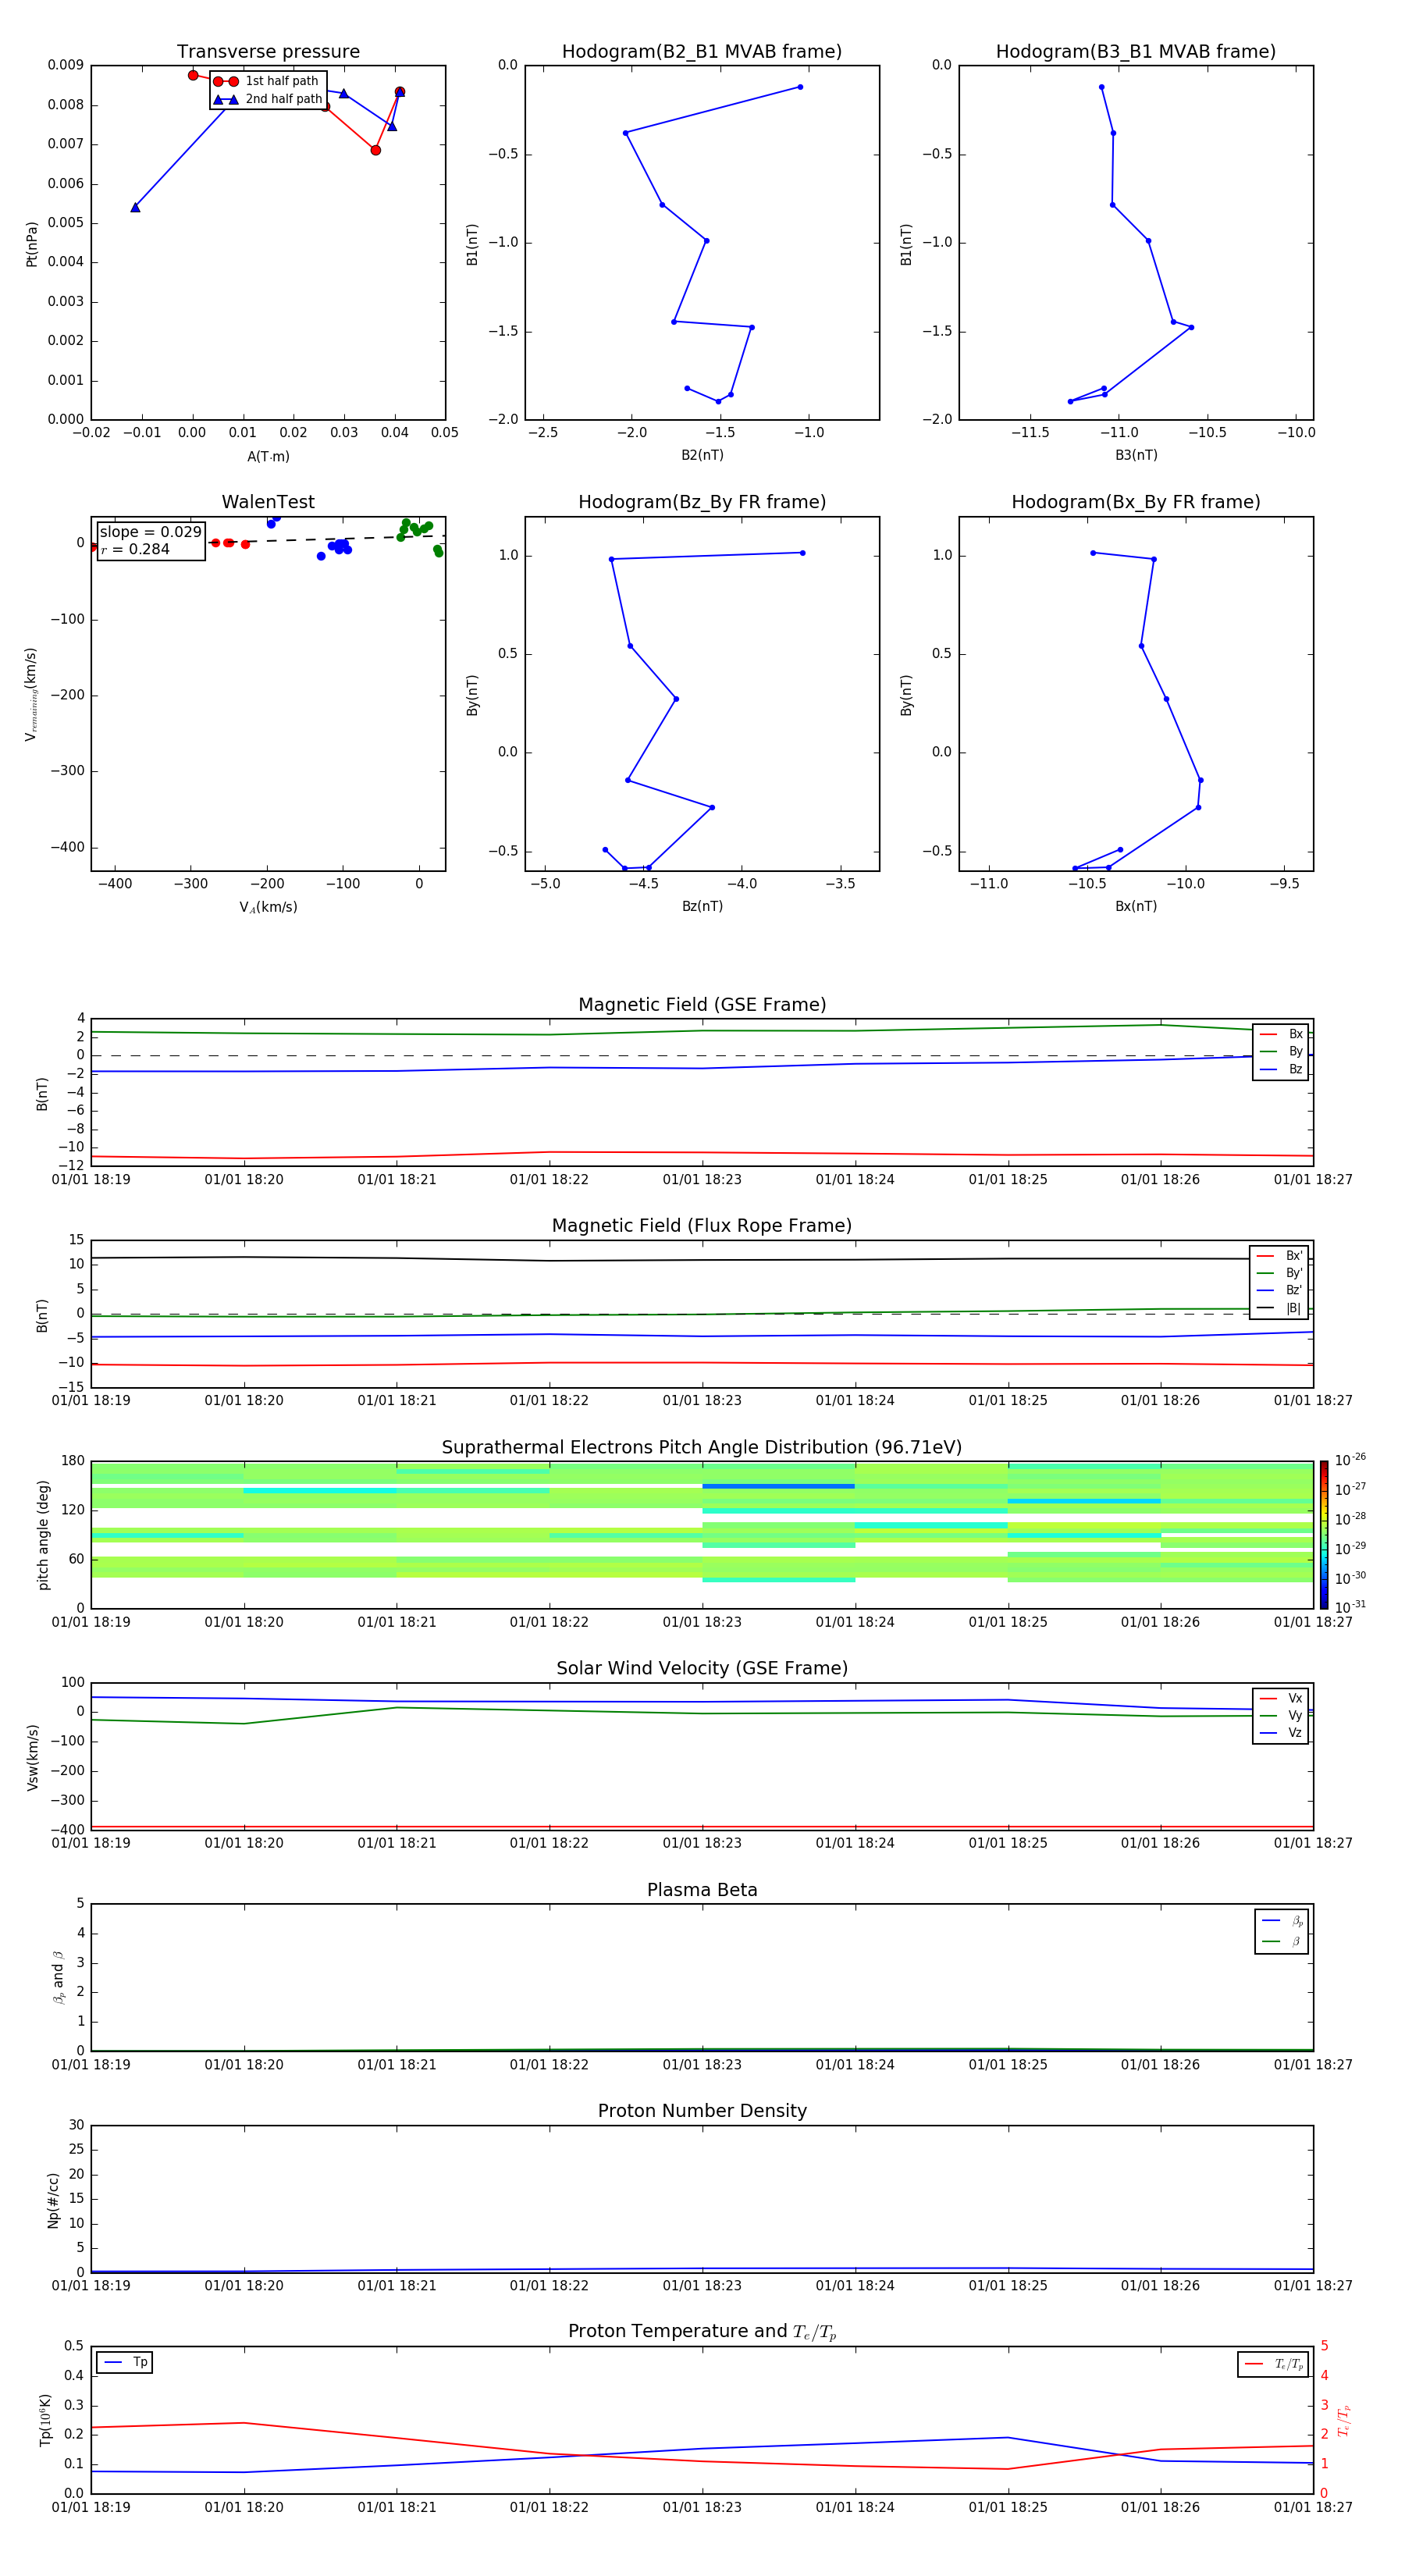Click the 'WalenTest' plot title
This screenshot has width=1405, height=2576.
[x=268, y=502]
